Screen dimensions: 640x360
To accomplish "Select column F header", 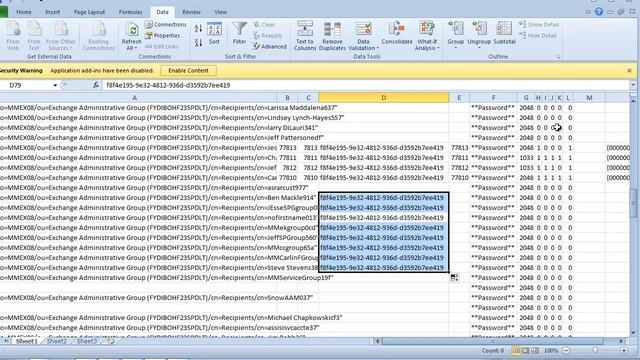I will [x=493, y=98].
